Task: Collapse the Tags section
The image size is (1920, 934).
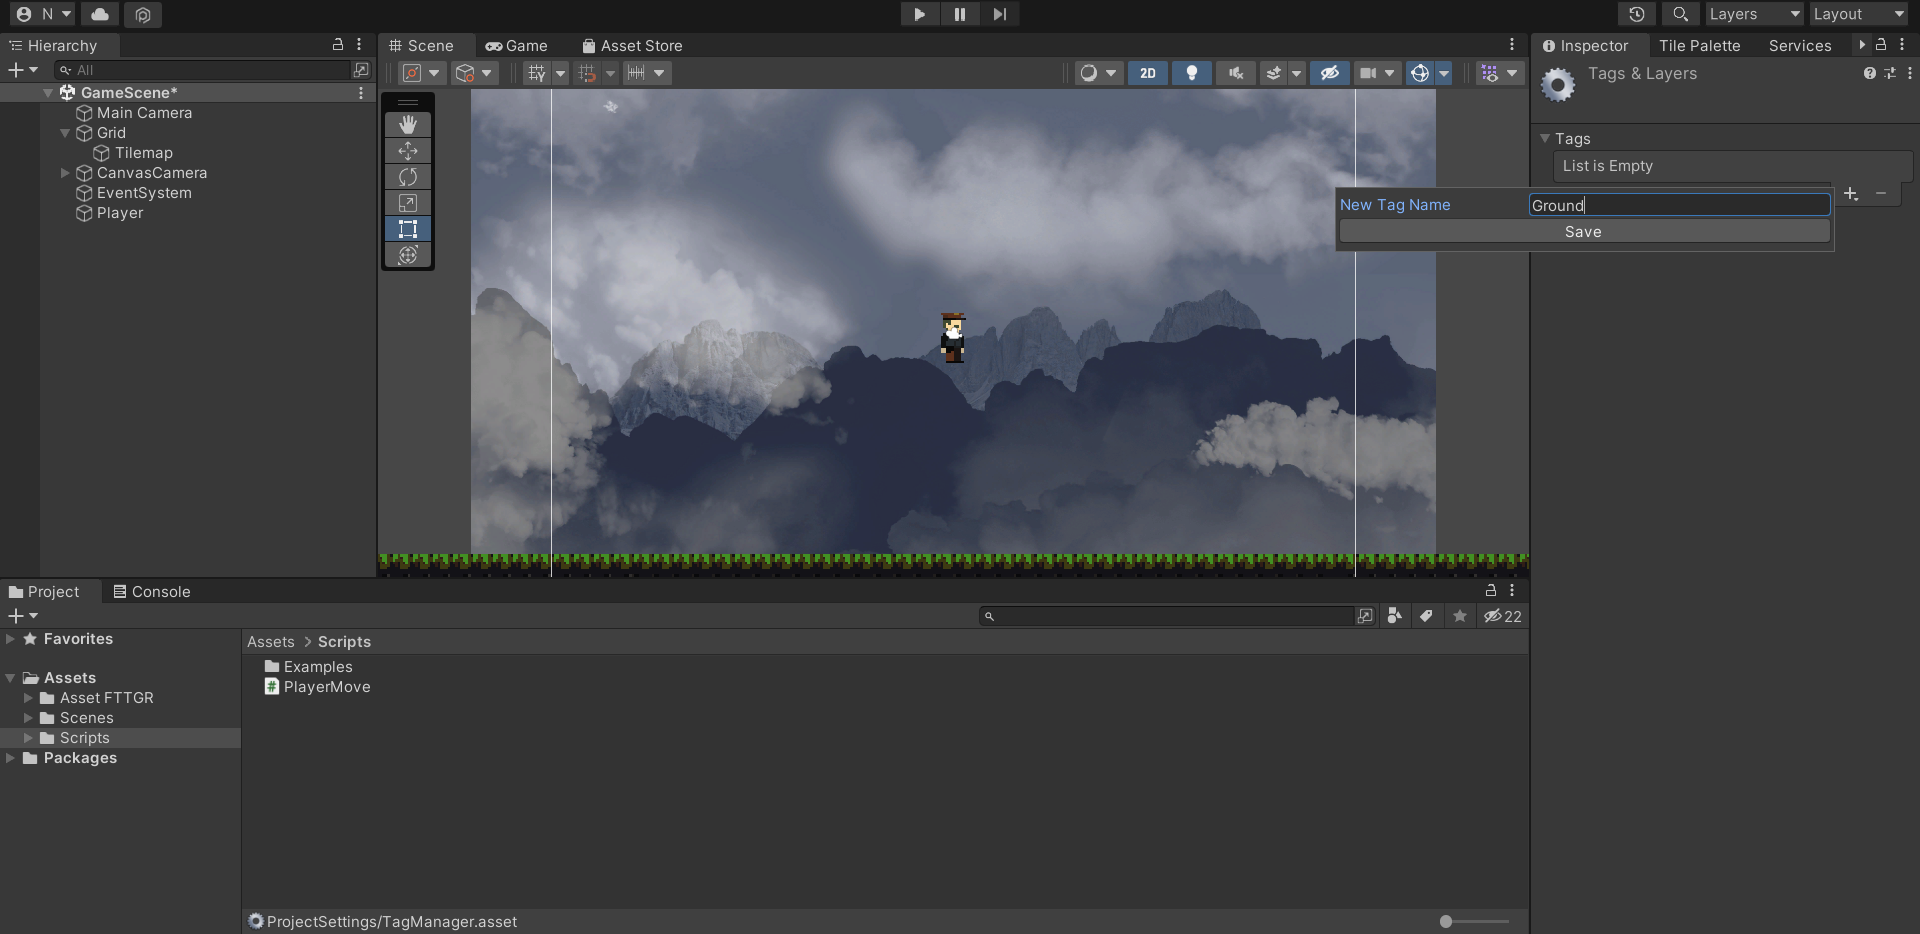Action: pos(1545,139)
